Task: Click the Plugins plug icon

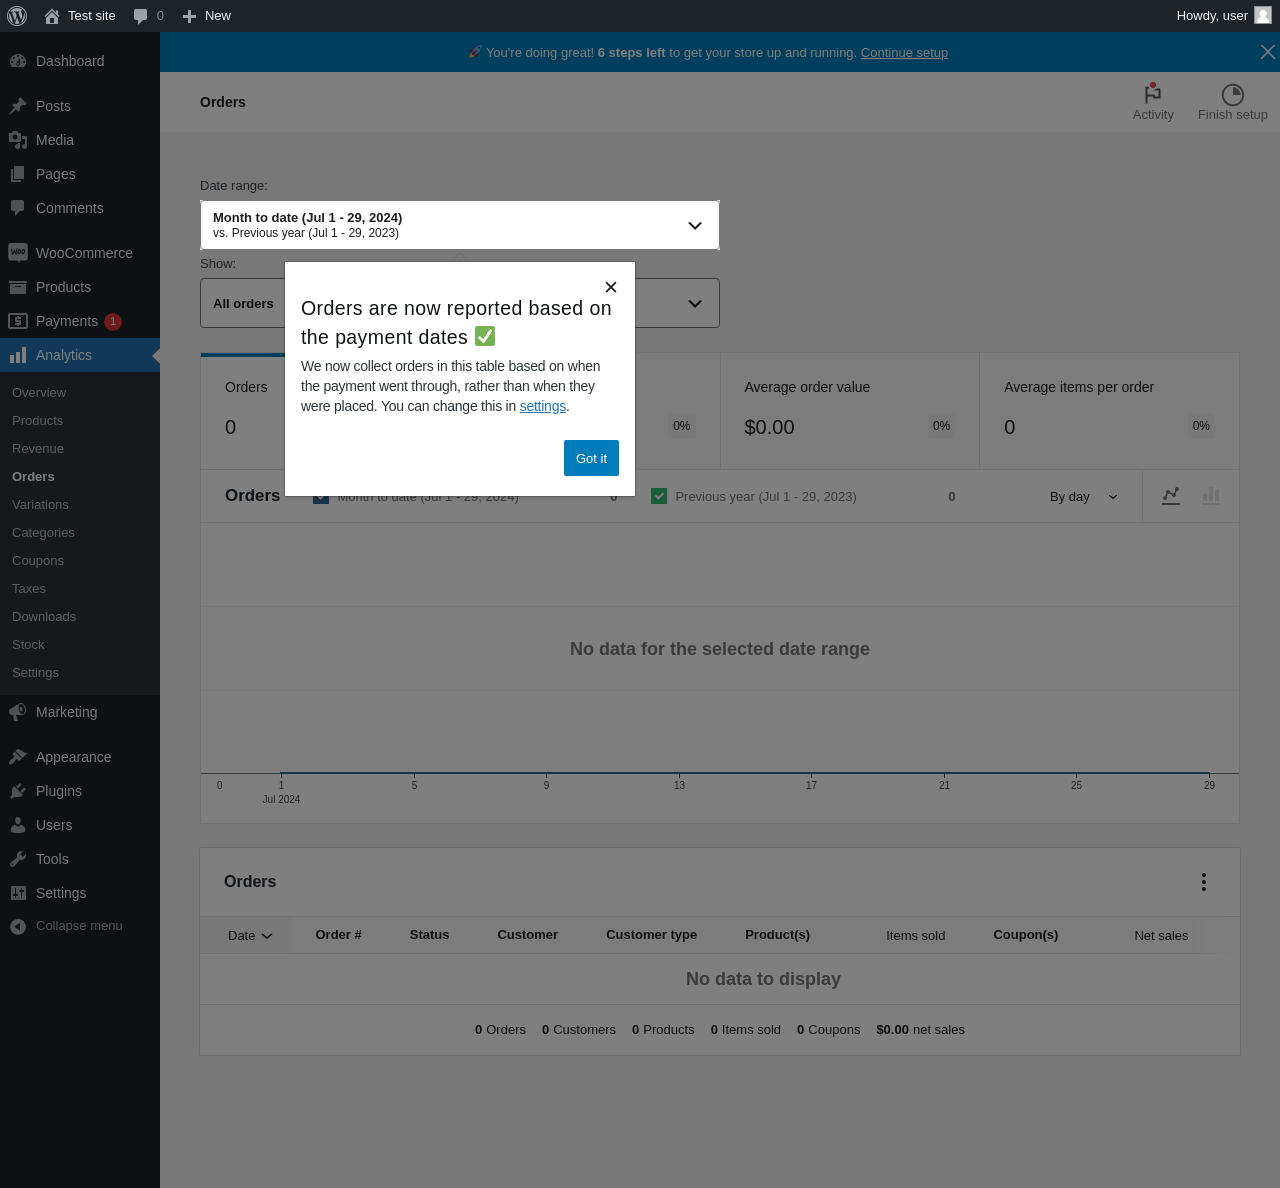Action: point(18,791)
